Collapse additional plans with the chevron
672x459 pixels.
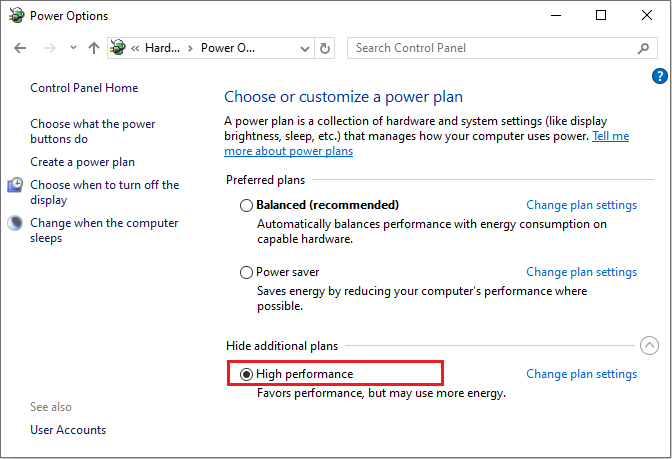(x=649, y=345)
